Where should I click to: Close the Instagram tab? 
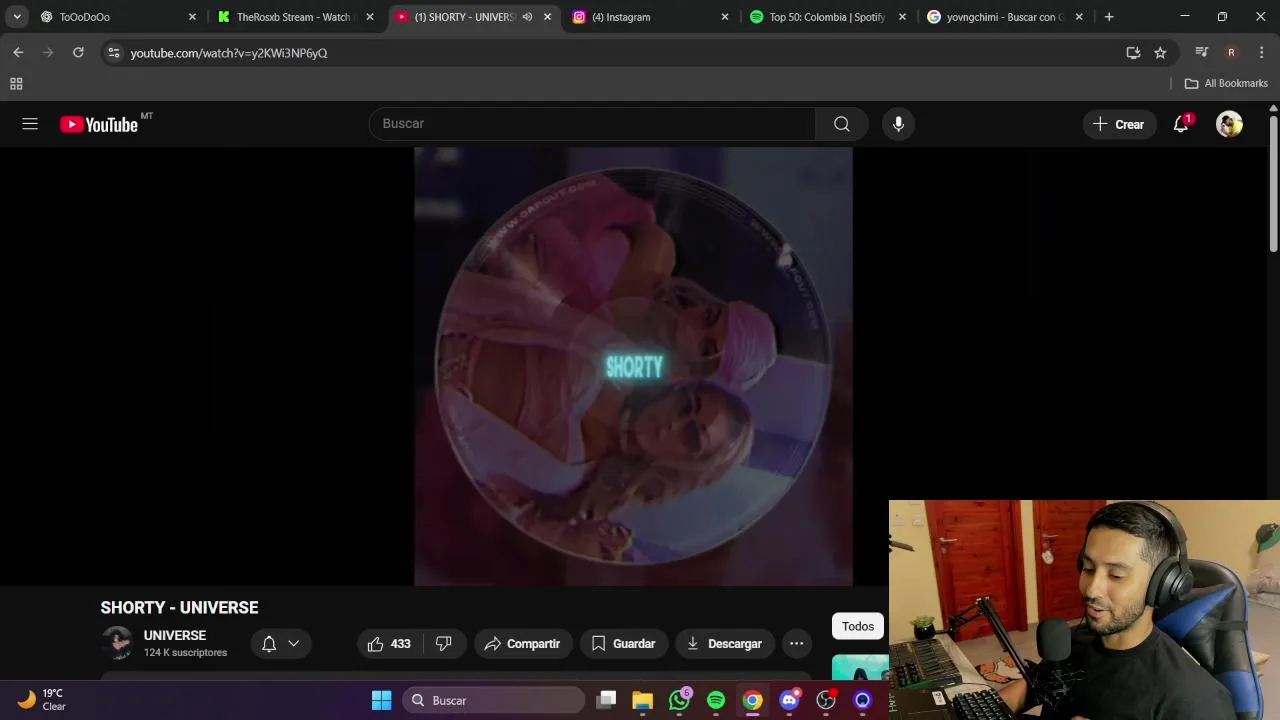tap(725, 17)
